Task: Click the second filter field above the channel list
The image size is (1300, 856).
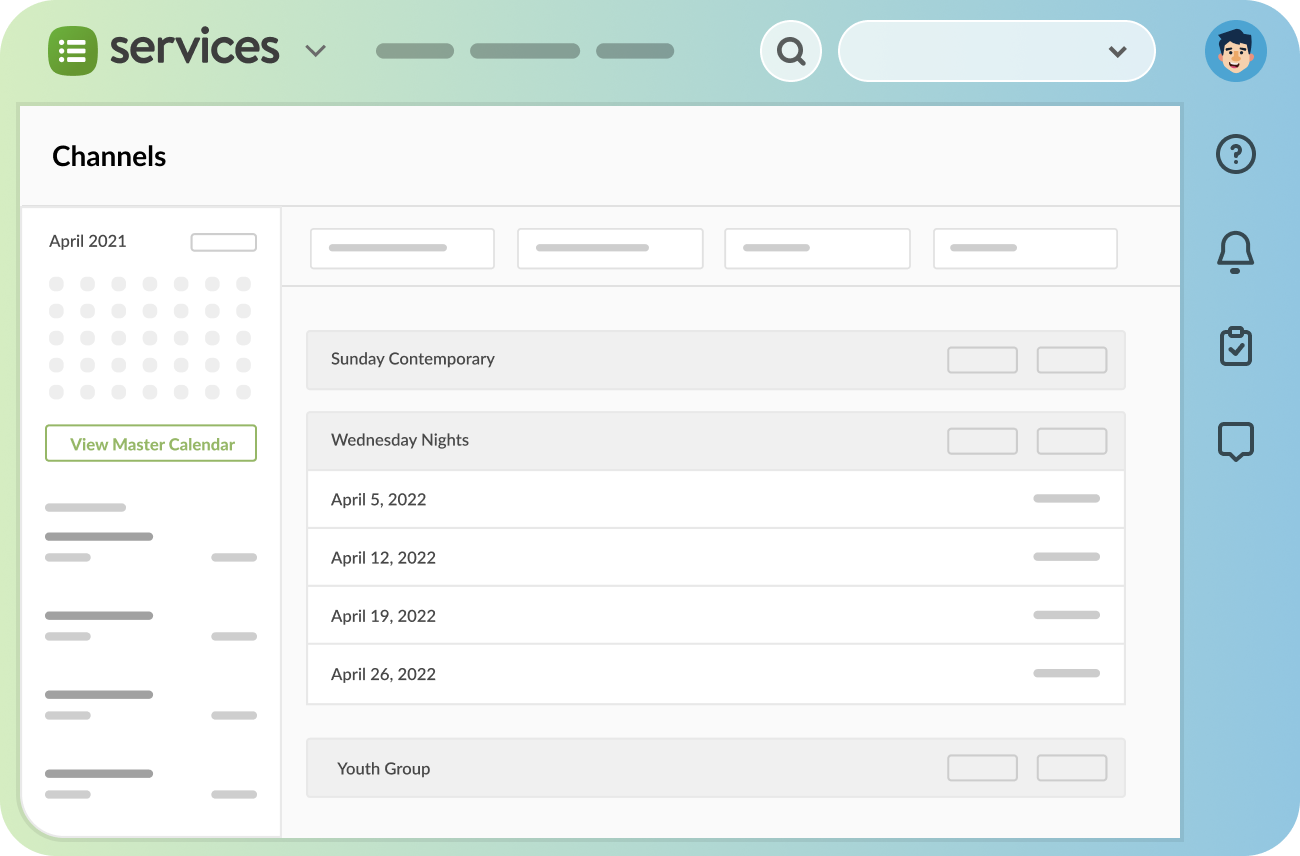Action: [610, 248]
